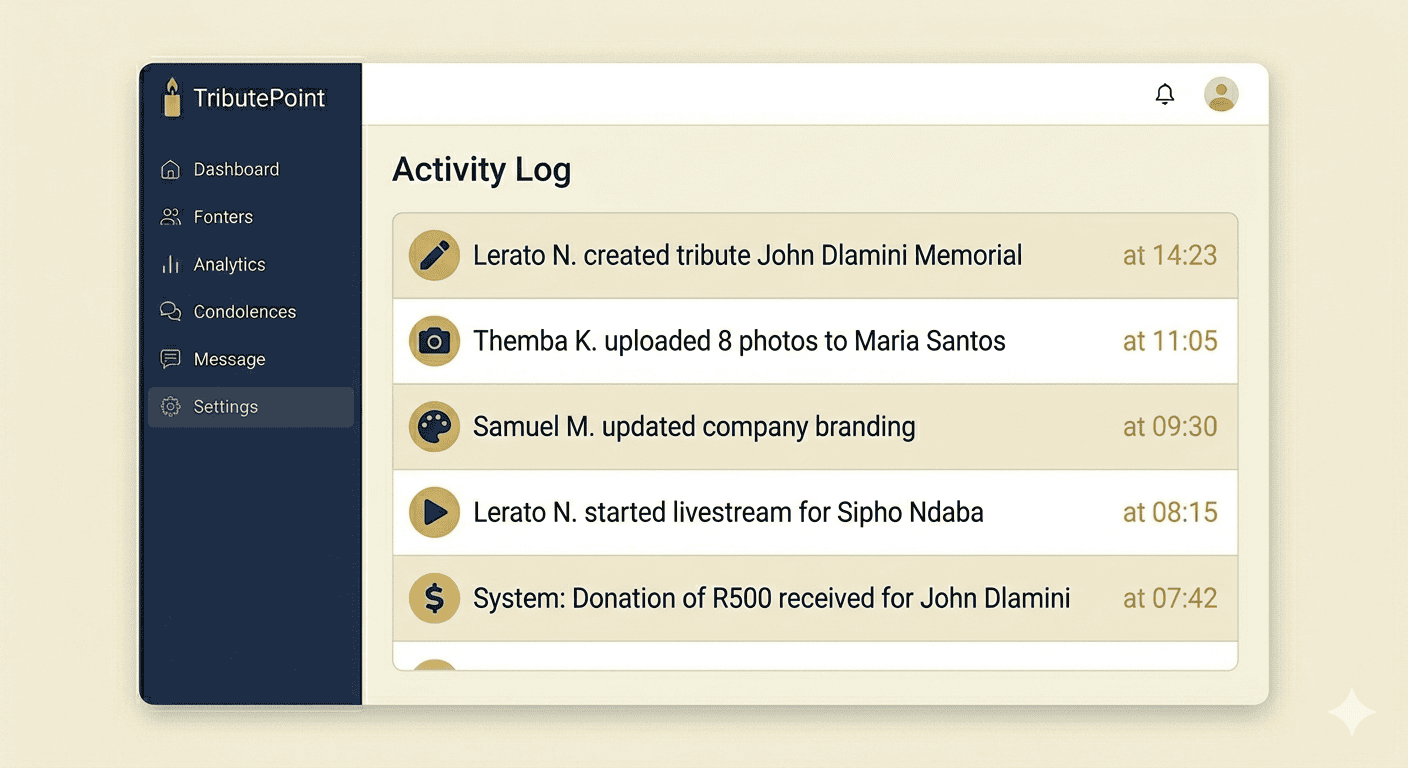
Task: Open notifications via the bell icon
Action: coord(1164,93)
